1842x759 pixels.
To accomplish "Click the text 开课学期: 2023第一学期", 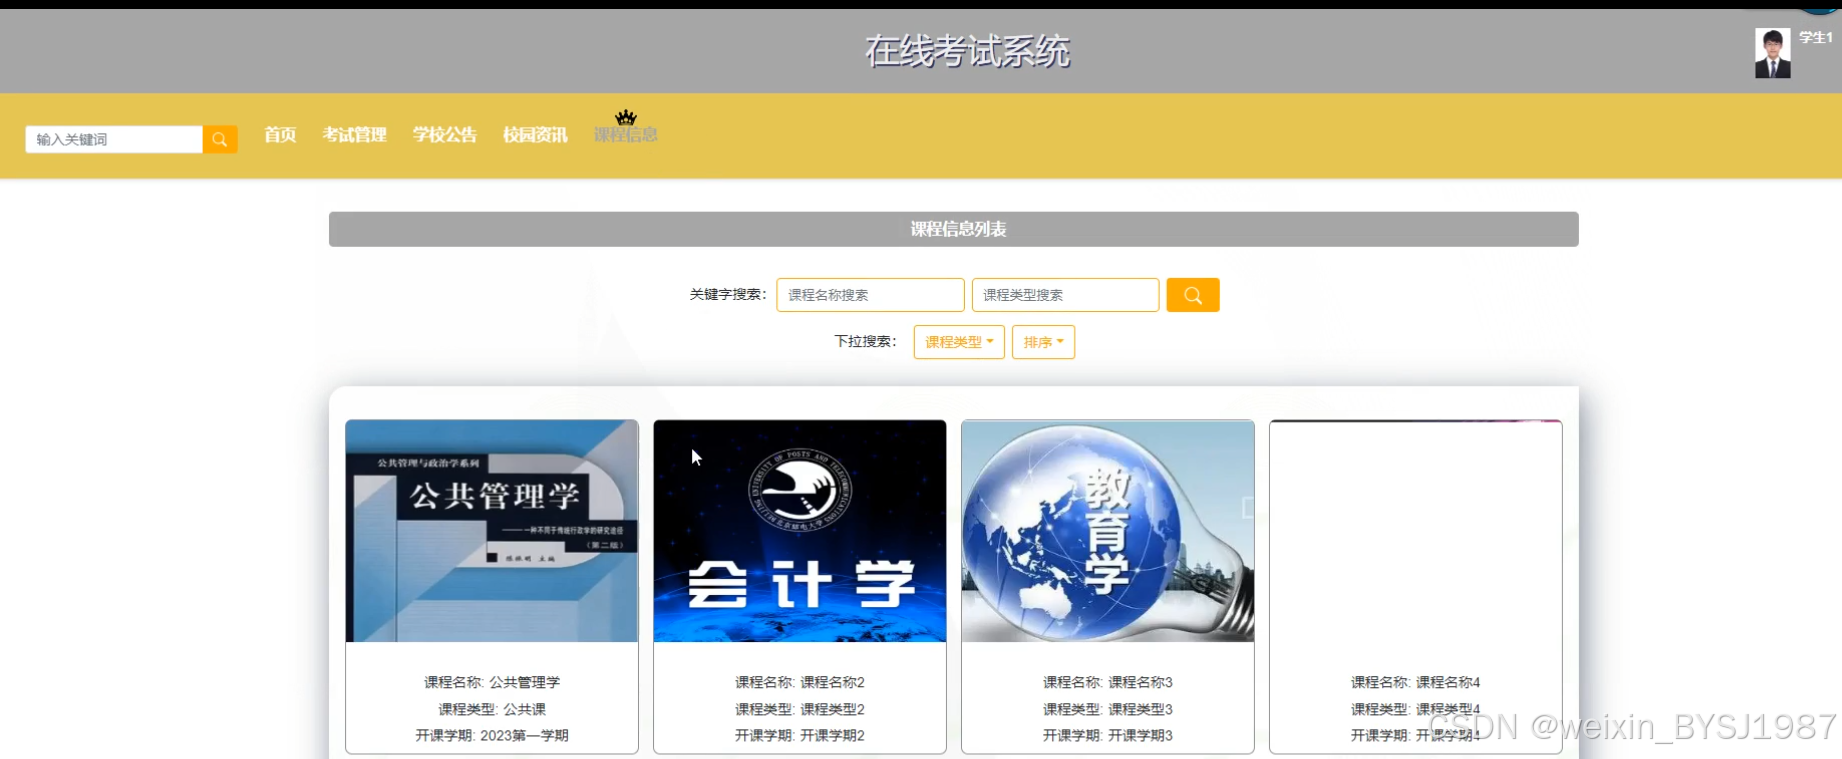I will pos(492,735).
